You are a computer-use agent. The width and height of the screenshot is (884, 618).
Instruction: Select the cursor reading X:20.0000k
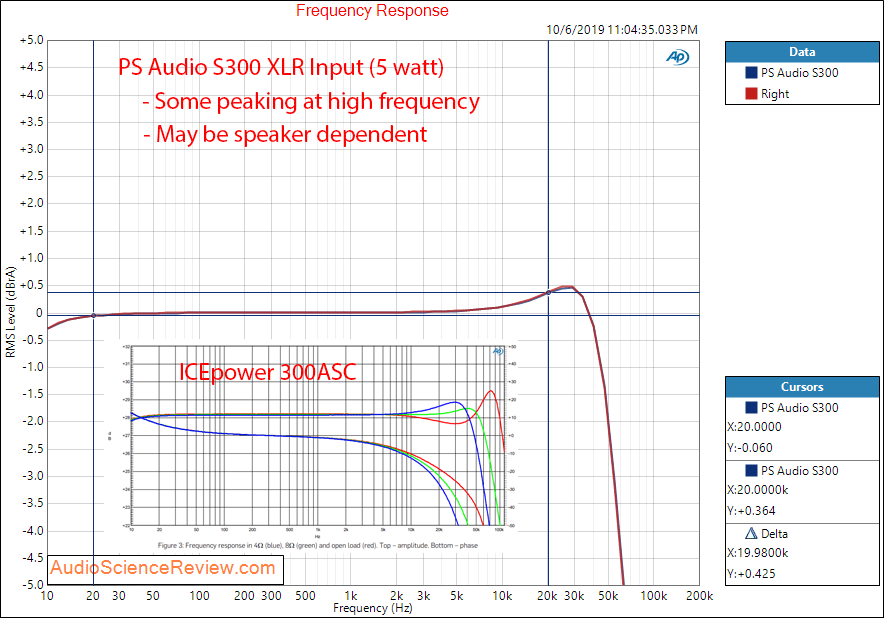758,490
